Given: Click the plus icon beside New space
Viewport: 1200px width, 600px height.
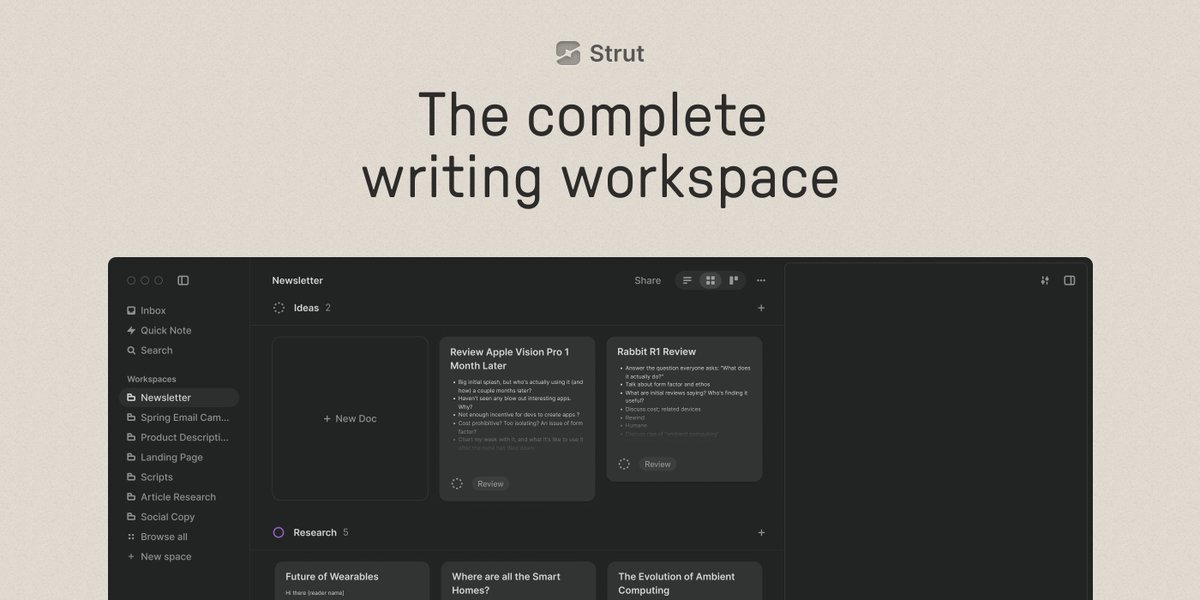Looking at the screenshot, I should click(131, 557).
